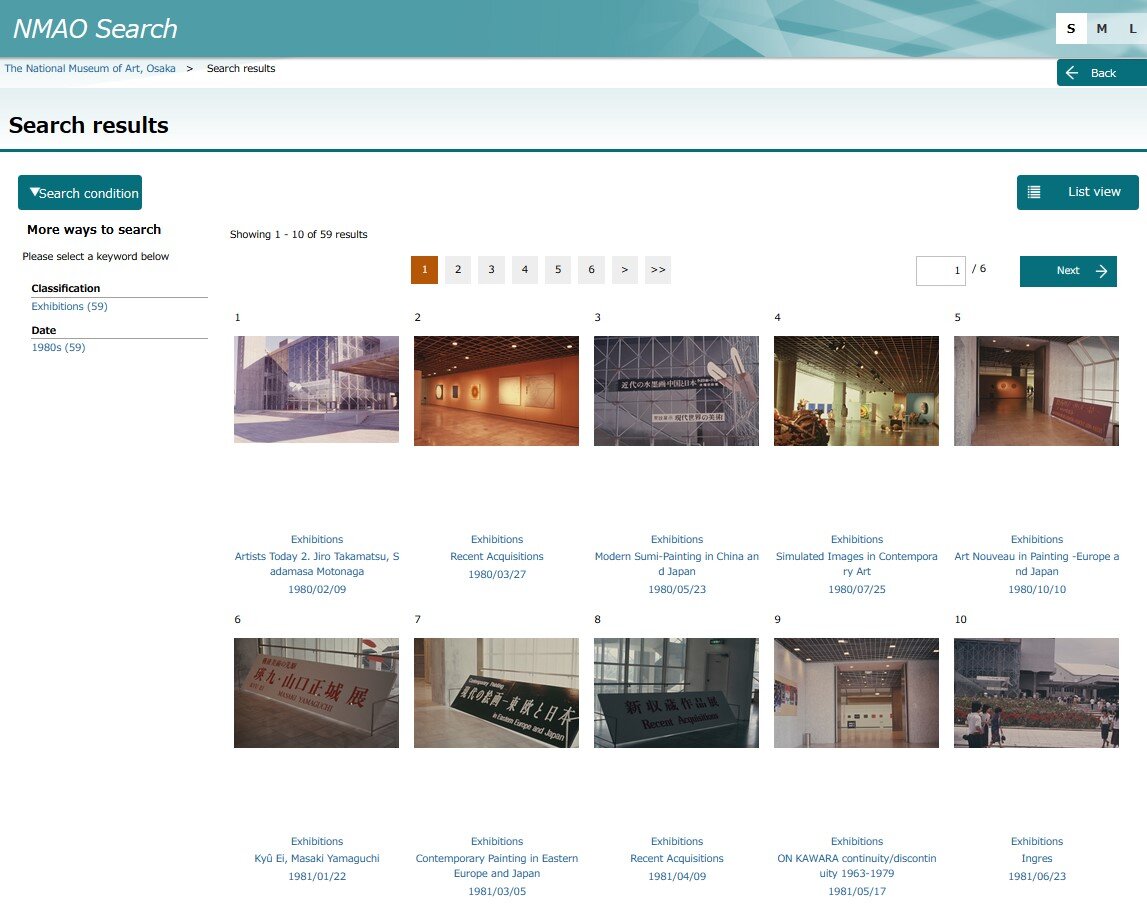Viewport: 1147px width, 907px height.
Task: Open the 1981/04/09 Recent Acquisitions thumbnail
Action: [677, 693]
